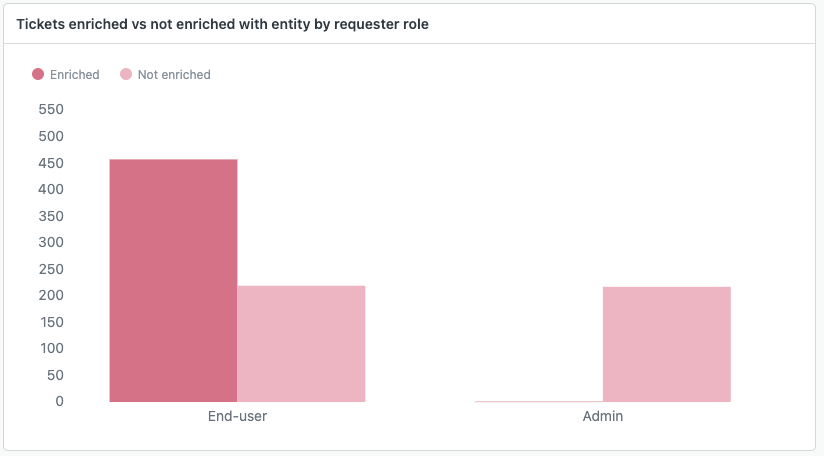The width and height of the screenshot is (824, 456).
Task: Click the light pink Not enriched legend dot
Action: coord(126,74)
